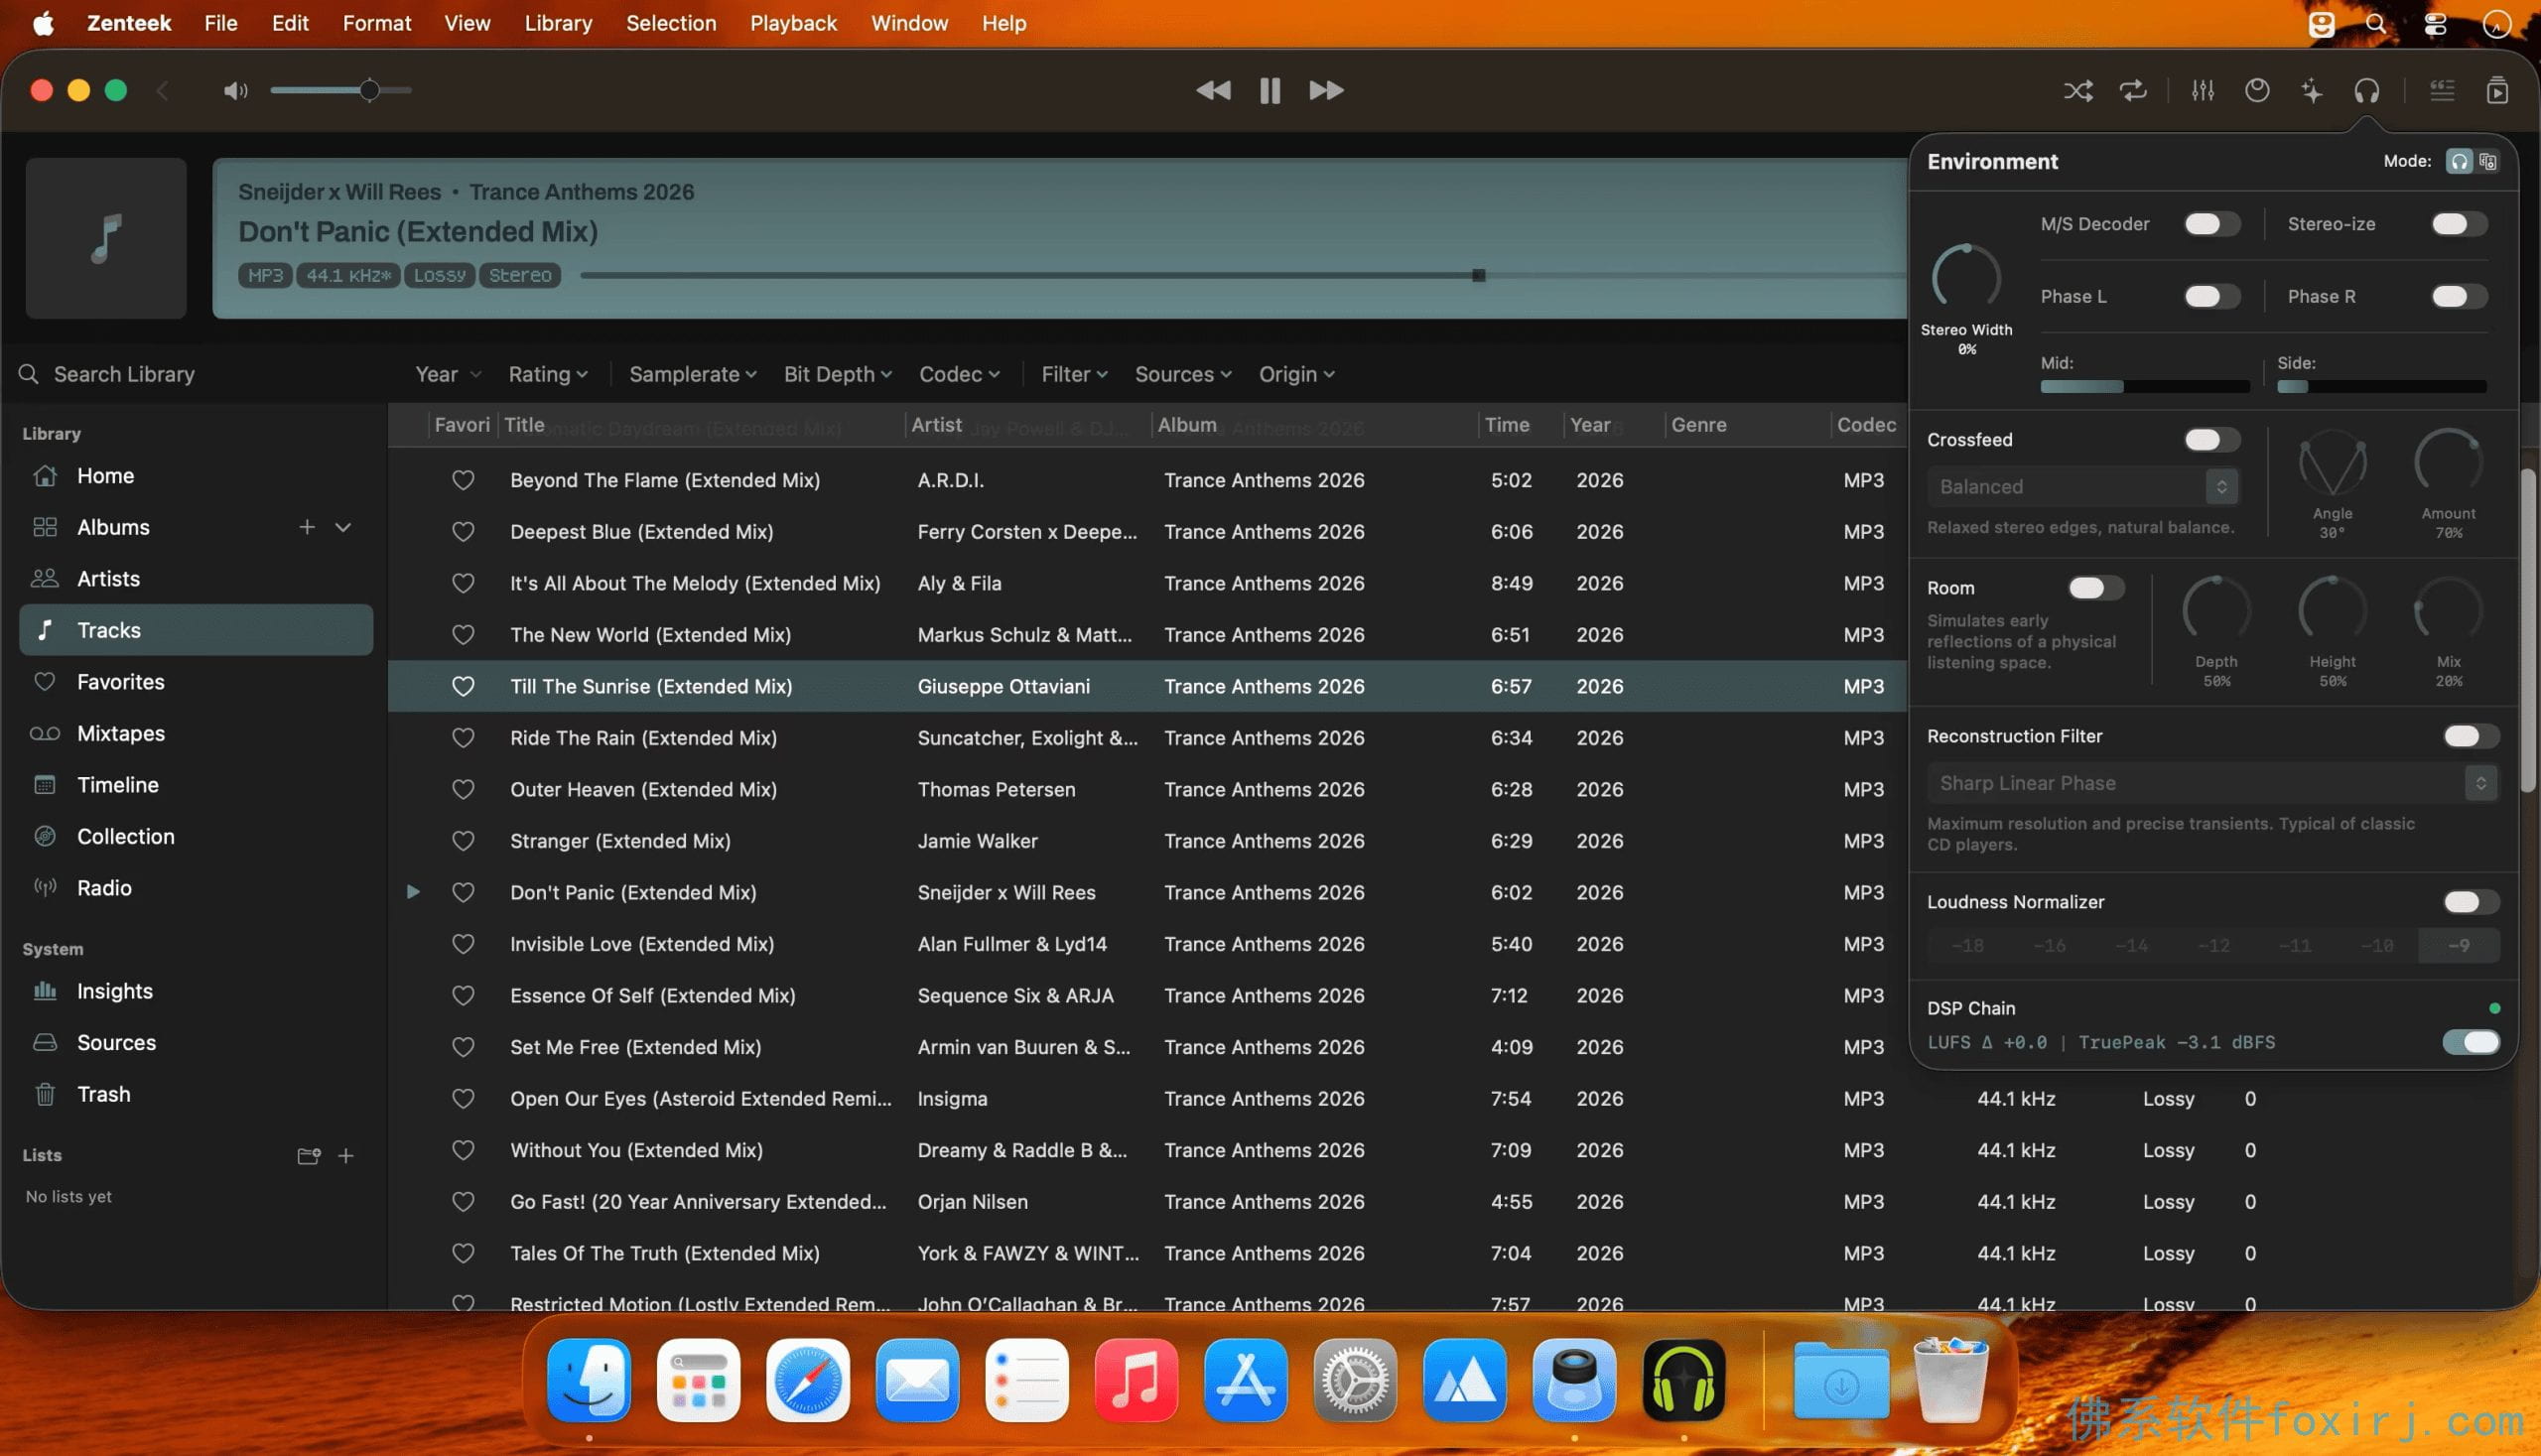Click the volume slider knob
Viewport: 2541px width, 1456px height.
tap(369, 91)
